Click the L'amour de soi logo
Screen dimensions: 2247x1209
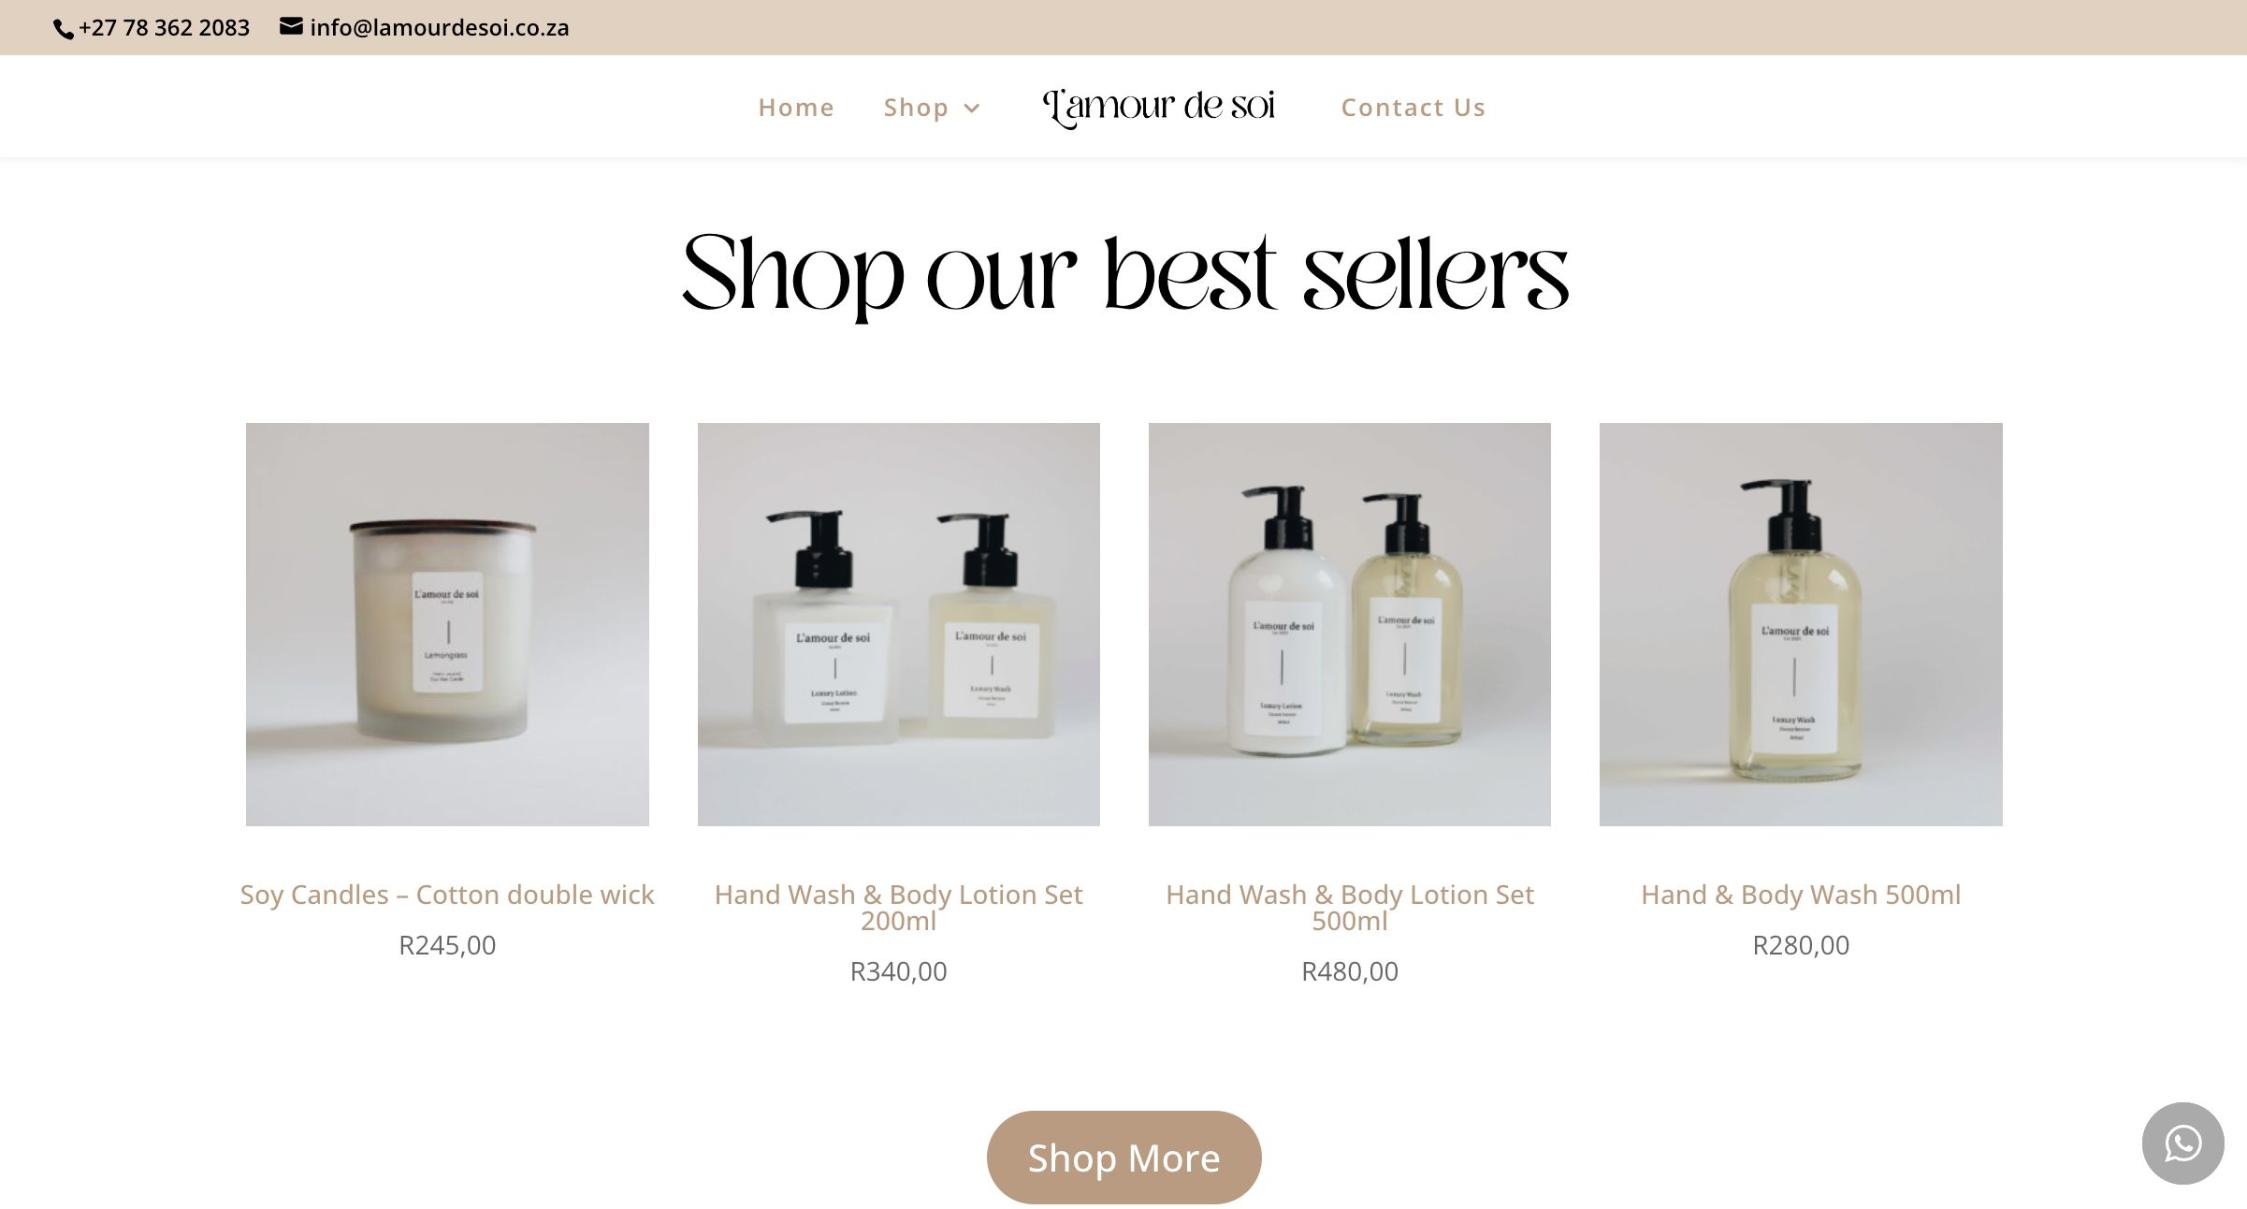click(x=1159, y=106)
